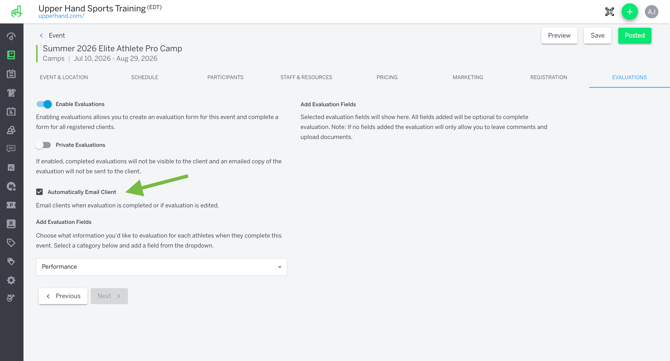Switch to the Event & Location tab
Screen dimensions: 670x361
(64, 77)
